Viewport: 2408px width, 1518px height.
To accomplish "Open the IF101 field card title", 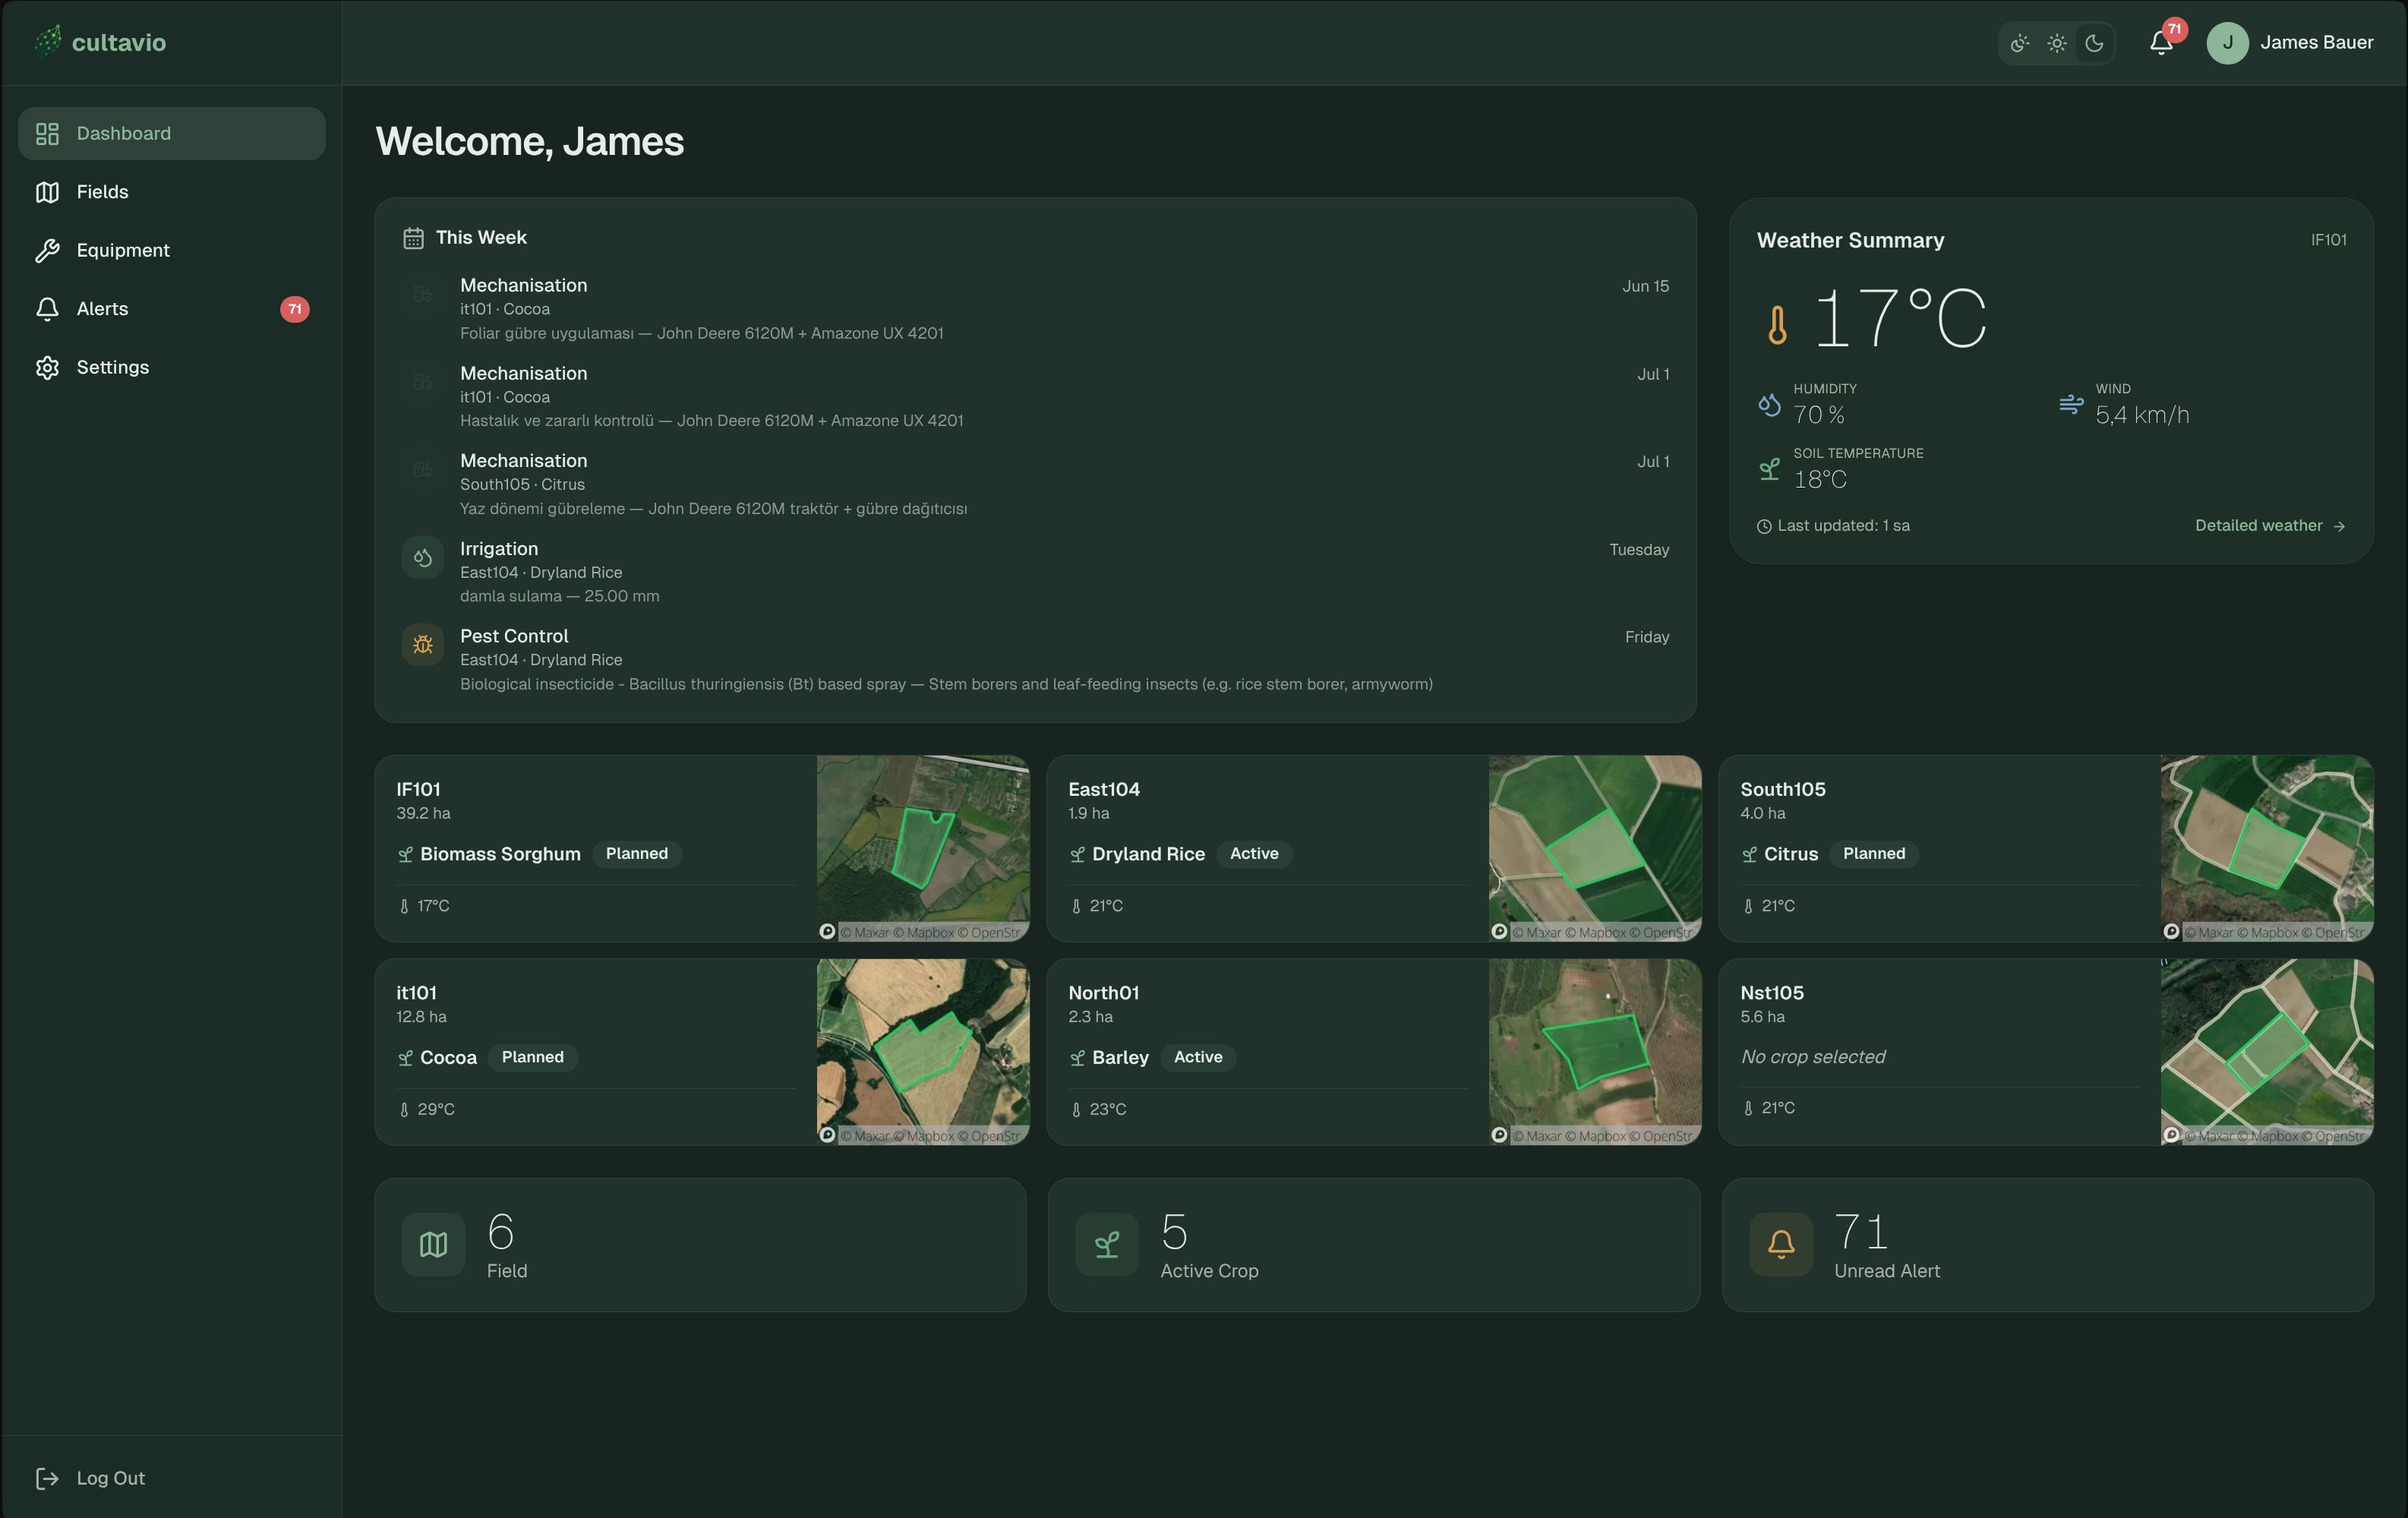I will 418,789.
